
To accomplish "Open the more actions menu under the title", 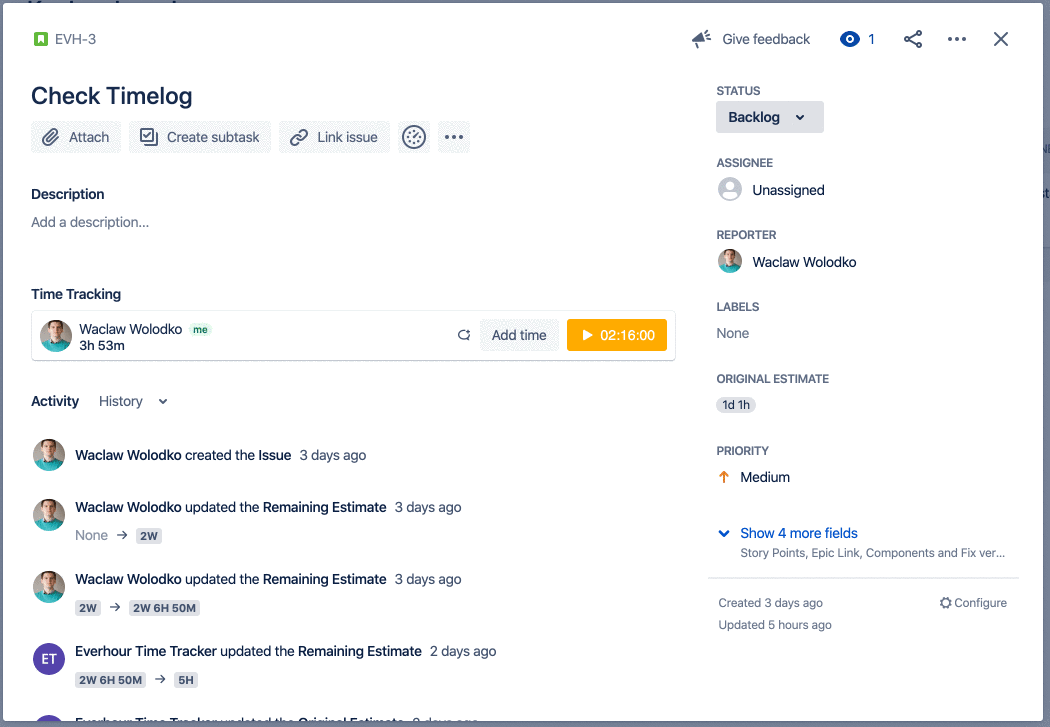I will click(x=454, y=137).
